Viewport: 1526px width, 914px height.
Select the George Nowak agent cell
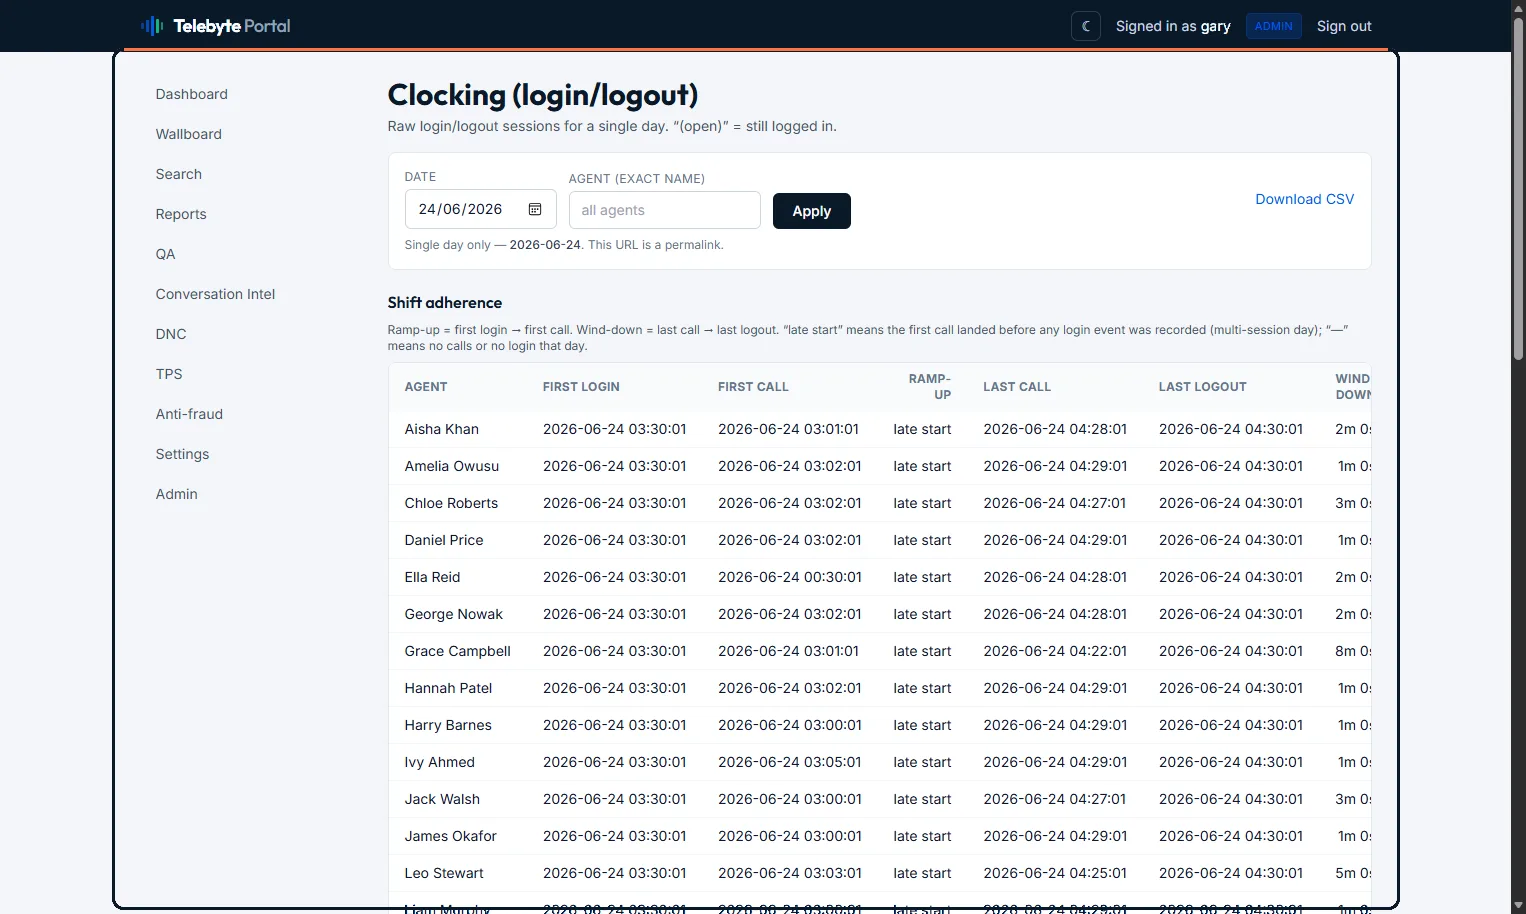[x=454, y=614]
